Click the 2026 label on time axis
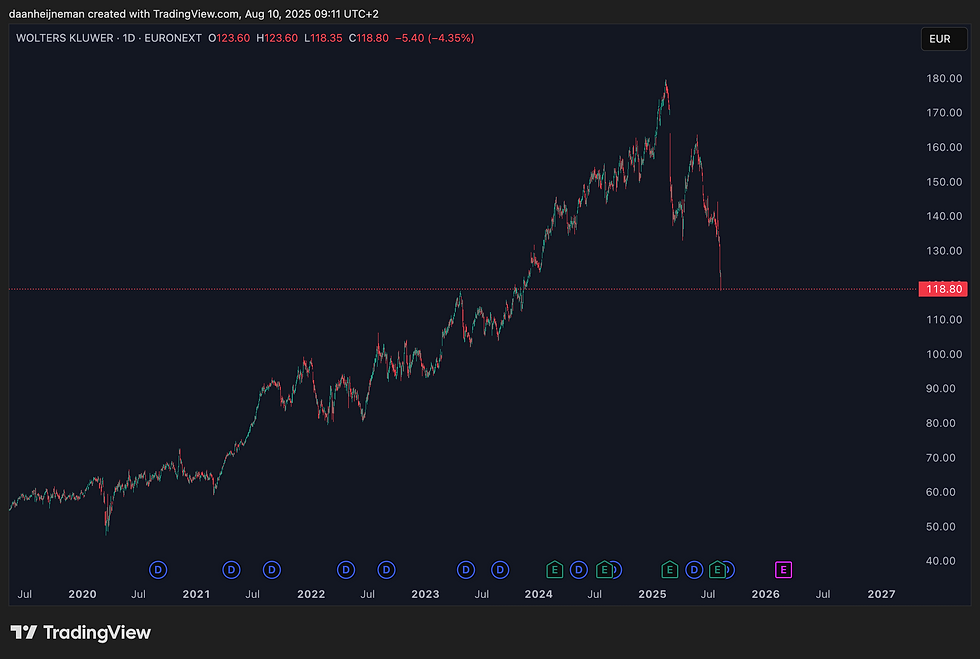This screenshot has width=980, height=659. [766, 594]
